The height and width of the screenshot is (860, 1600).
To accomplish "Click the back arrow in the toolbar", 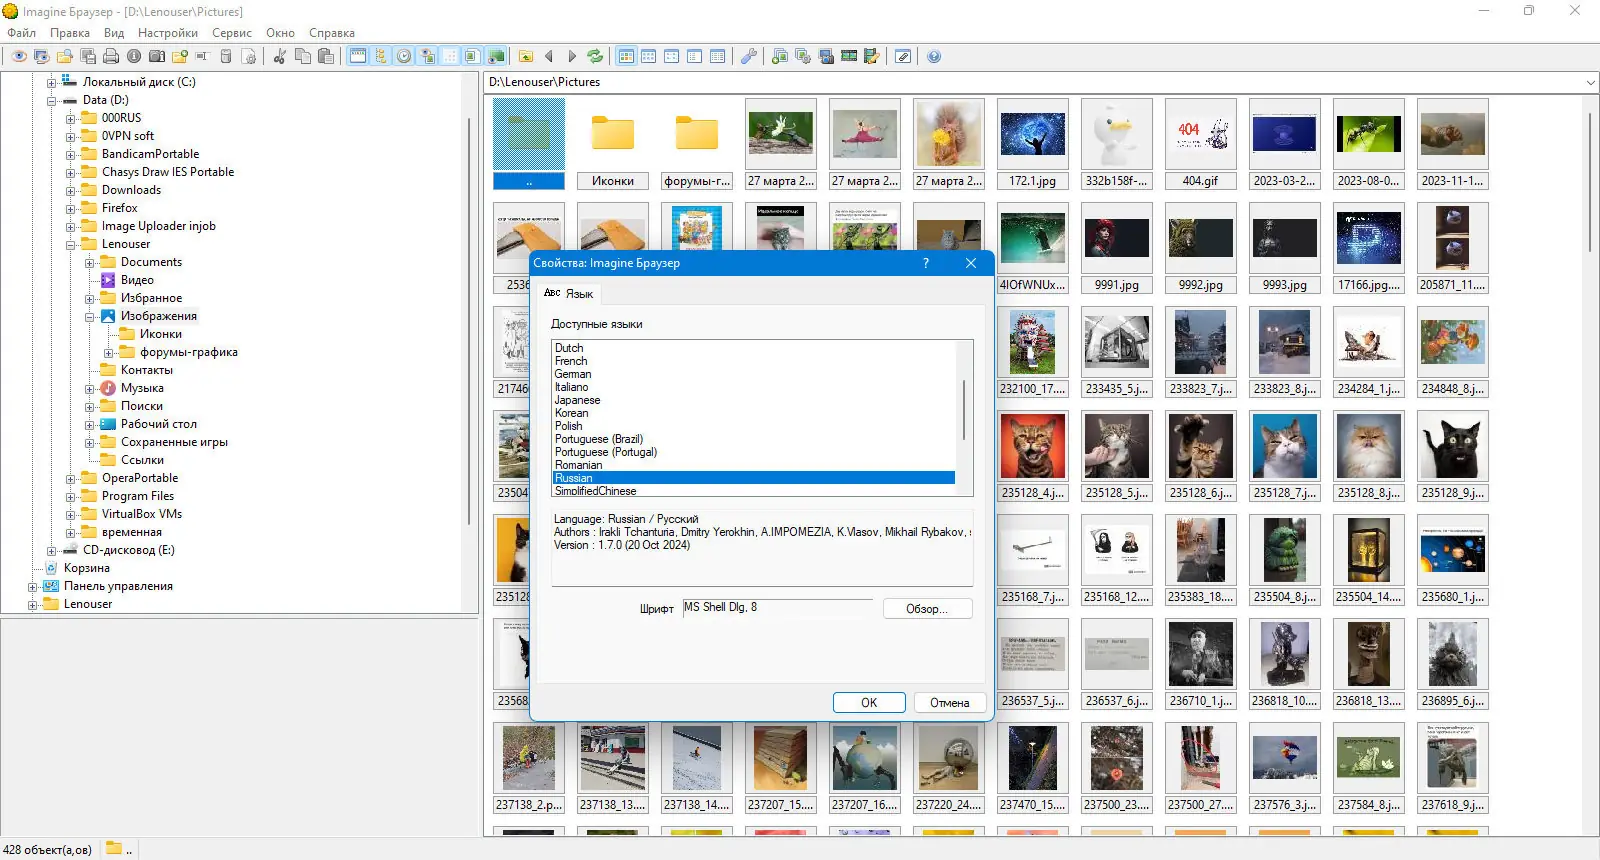I will pyautogui.click(x=549, y=57).
